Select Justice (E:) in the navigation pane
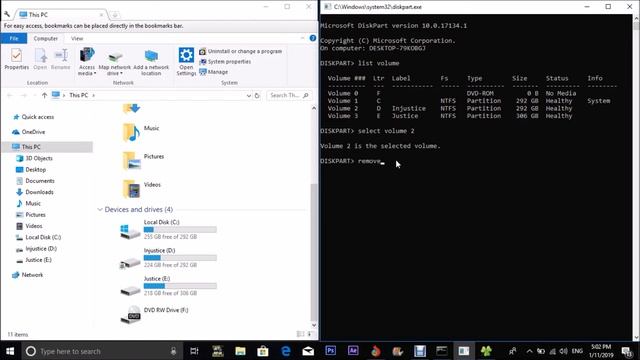The image size is (640, 360). pyautogui.click(x=38, y=260)
